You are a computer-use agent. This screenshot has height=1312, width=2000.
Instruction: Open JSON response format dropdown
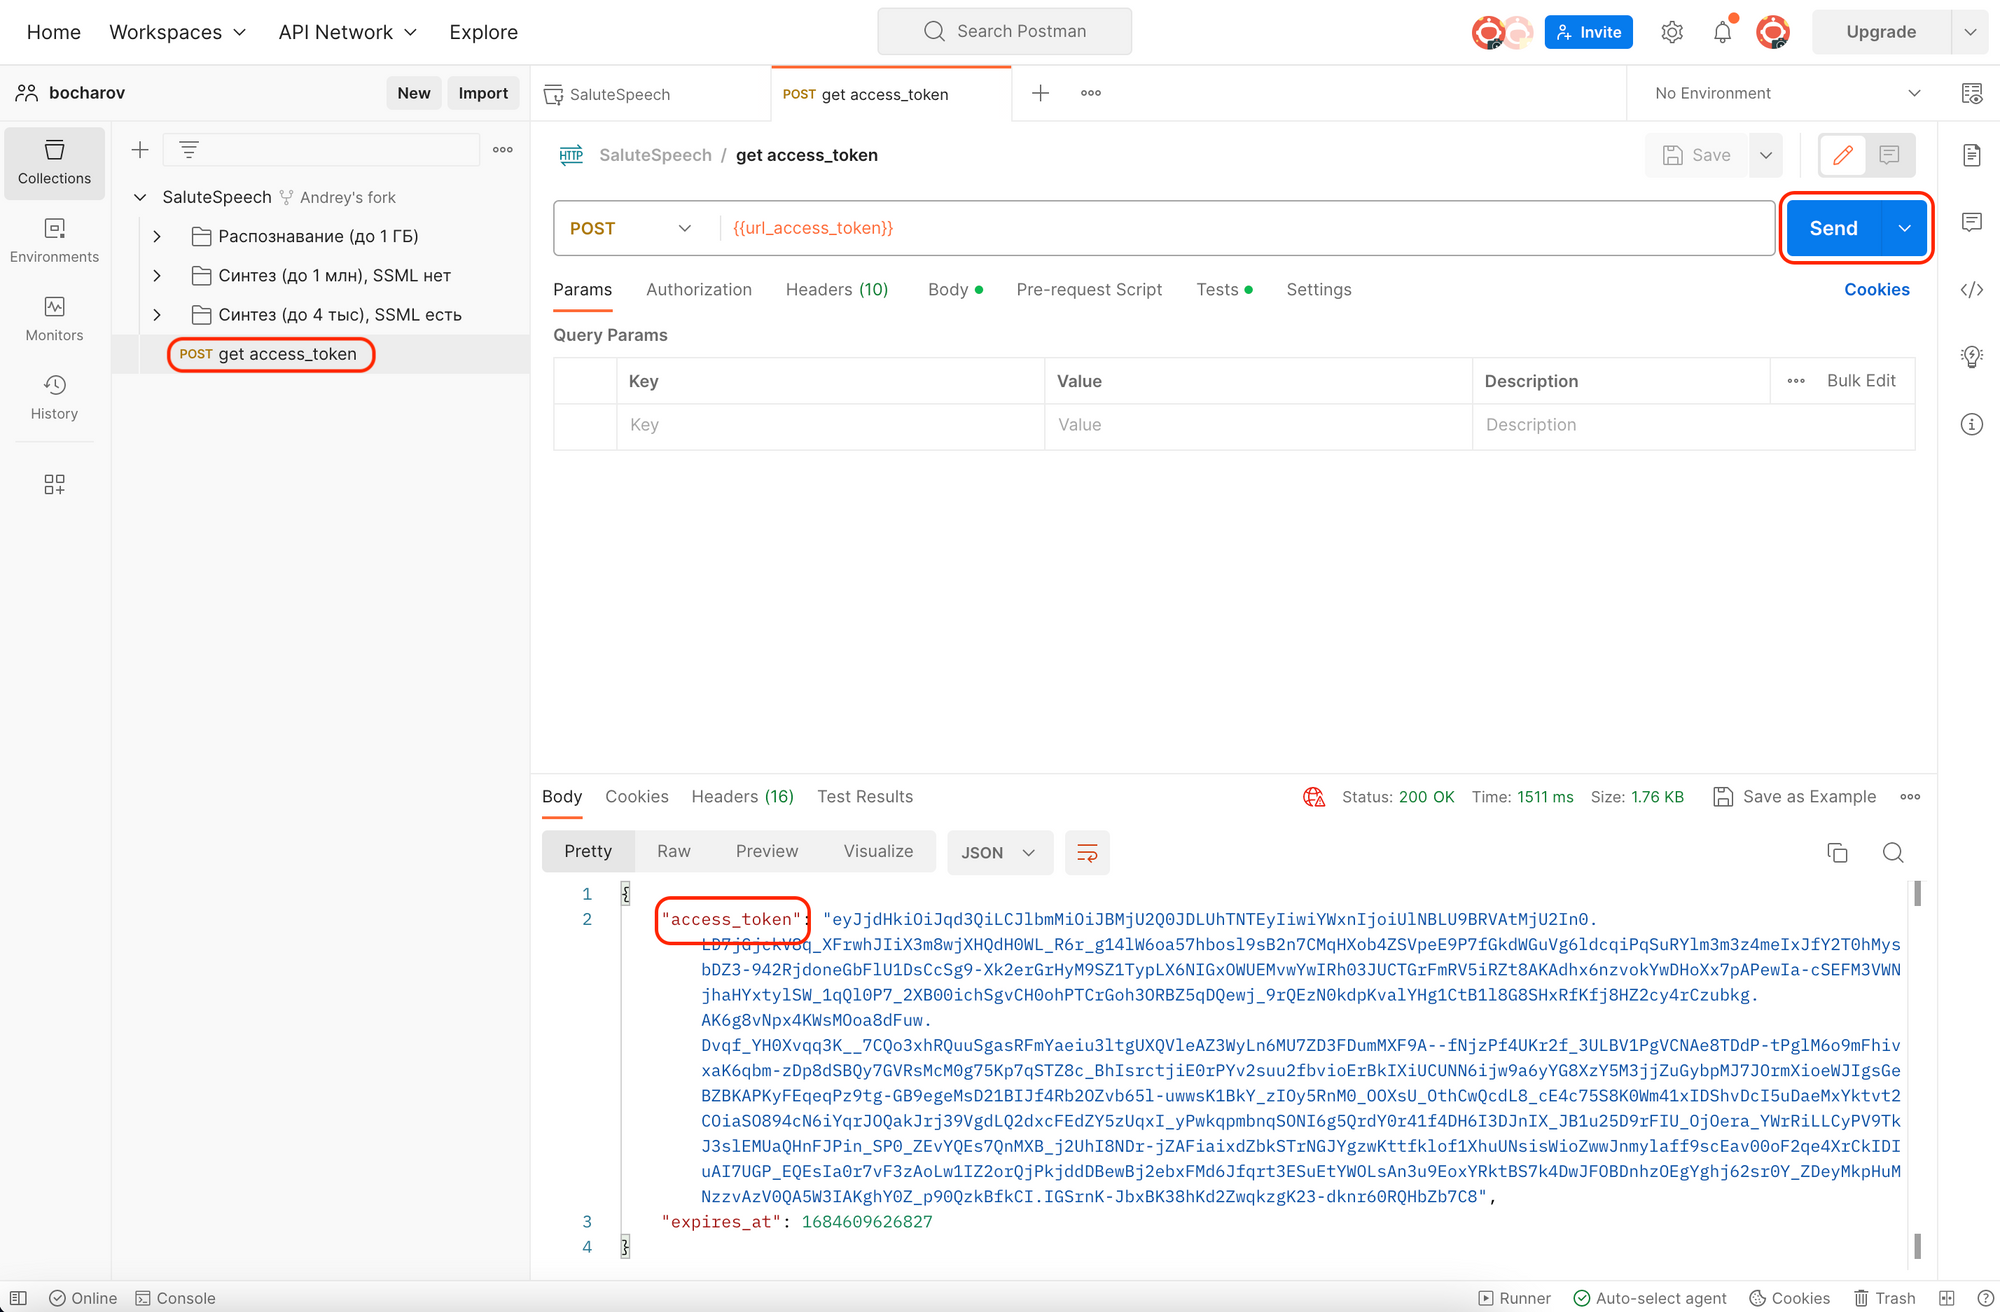[x=999, y=853]
